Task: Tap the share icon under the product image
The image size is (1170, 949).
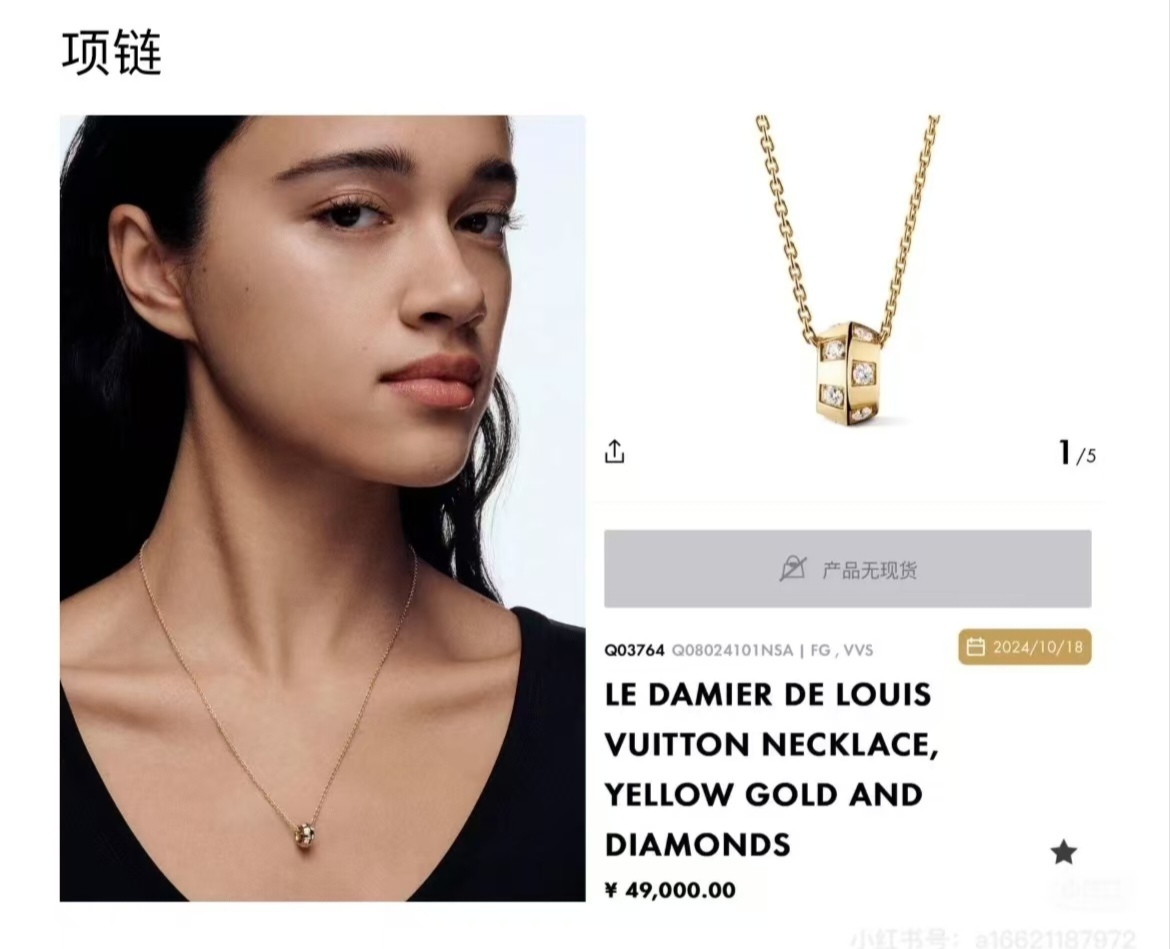Action: [x=614, y=451]
